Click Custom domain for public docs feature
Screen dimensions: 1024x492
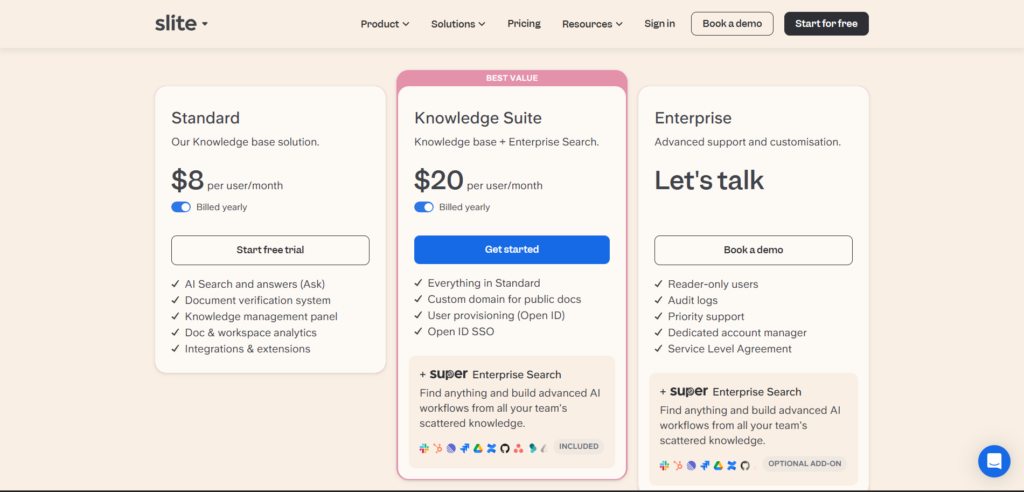504,299
